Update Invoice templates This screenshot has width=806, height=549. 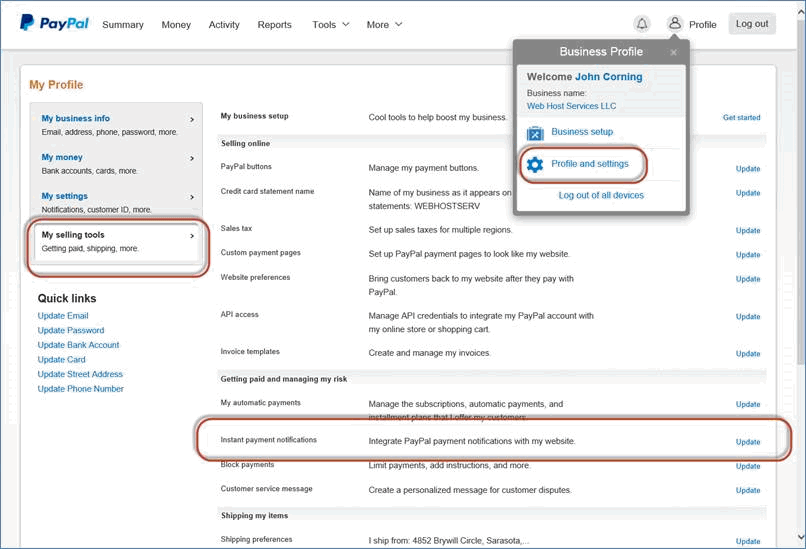[x=748, y=354]
